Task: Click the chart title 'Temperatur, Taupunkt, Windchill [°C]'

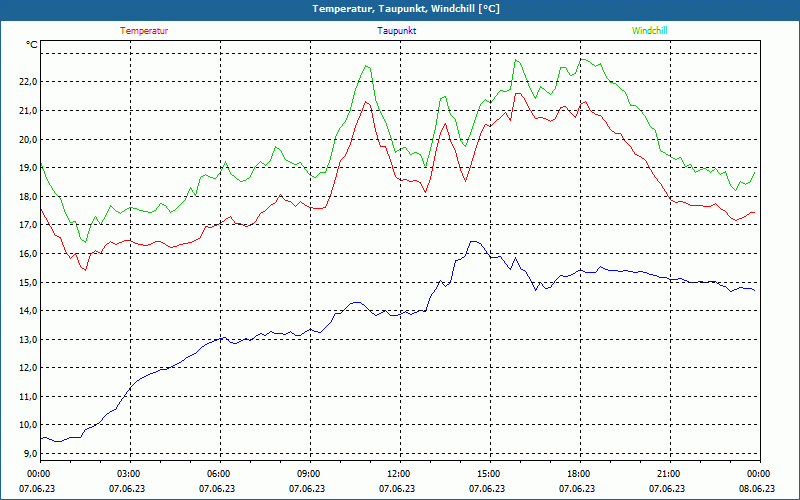Action: point(406,9)
